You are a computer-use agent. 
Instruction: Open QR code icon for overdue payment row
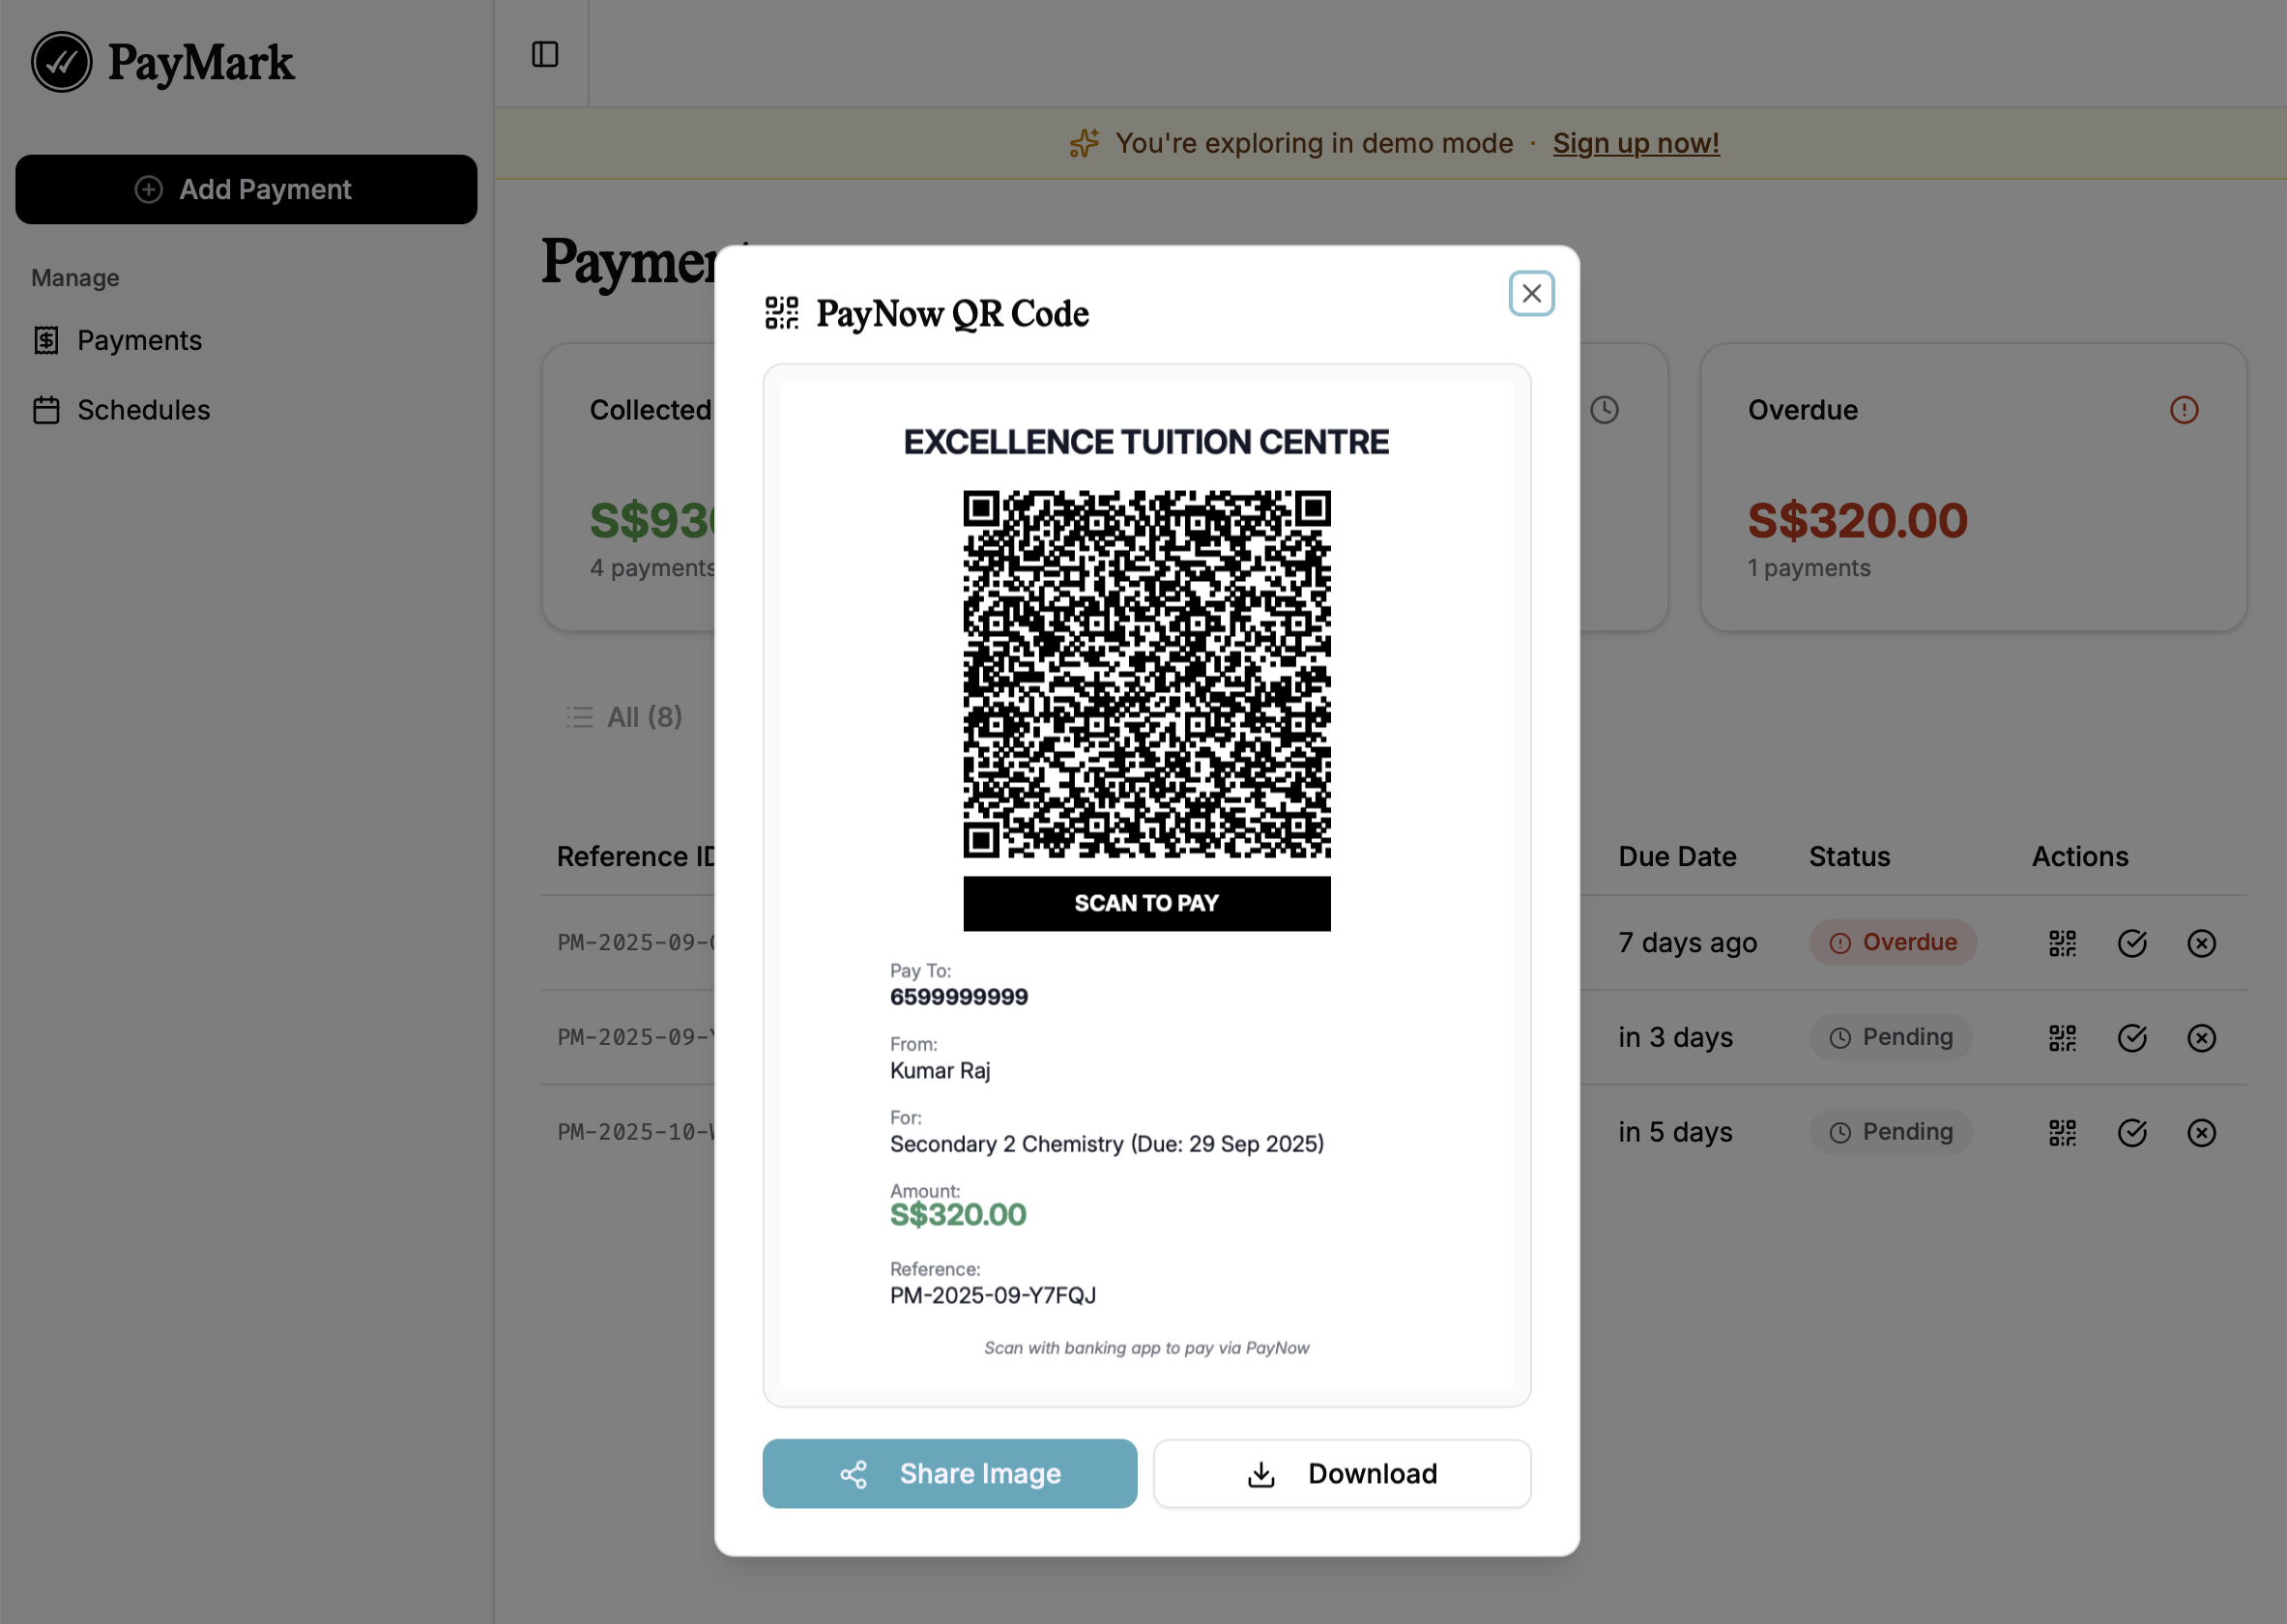tap(2062, 942)
